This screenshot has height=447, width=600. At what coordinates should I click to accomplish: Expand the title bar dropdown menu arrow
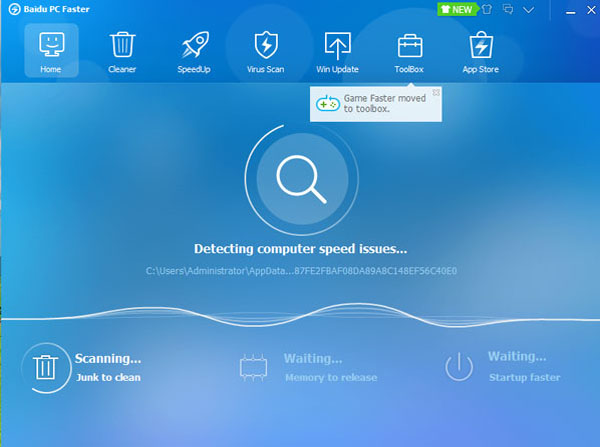(529, 9)
